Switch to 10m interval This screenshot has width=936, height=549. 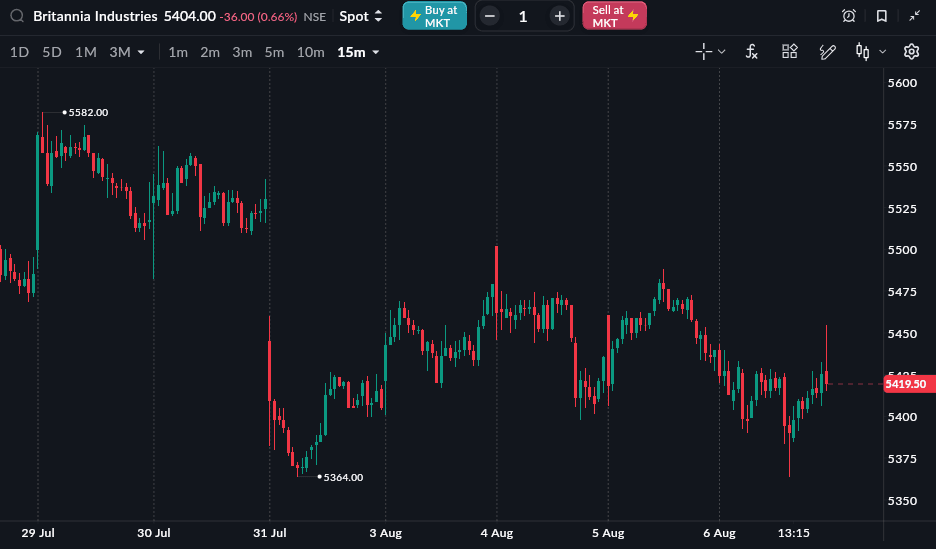point(310,53)
